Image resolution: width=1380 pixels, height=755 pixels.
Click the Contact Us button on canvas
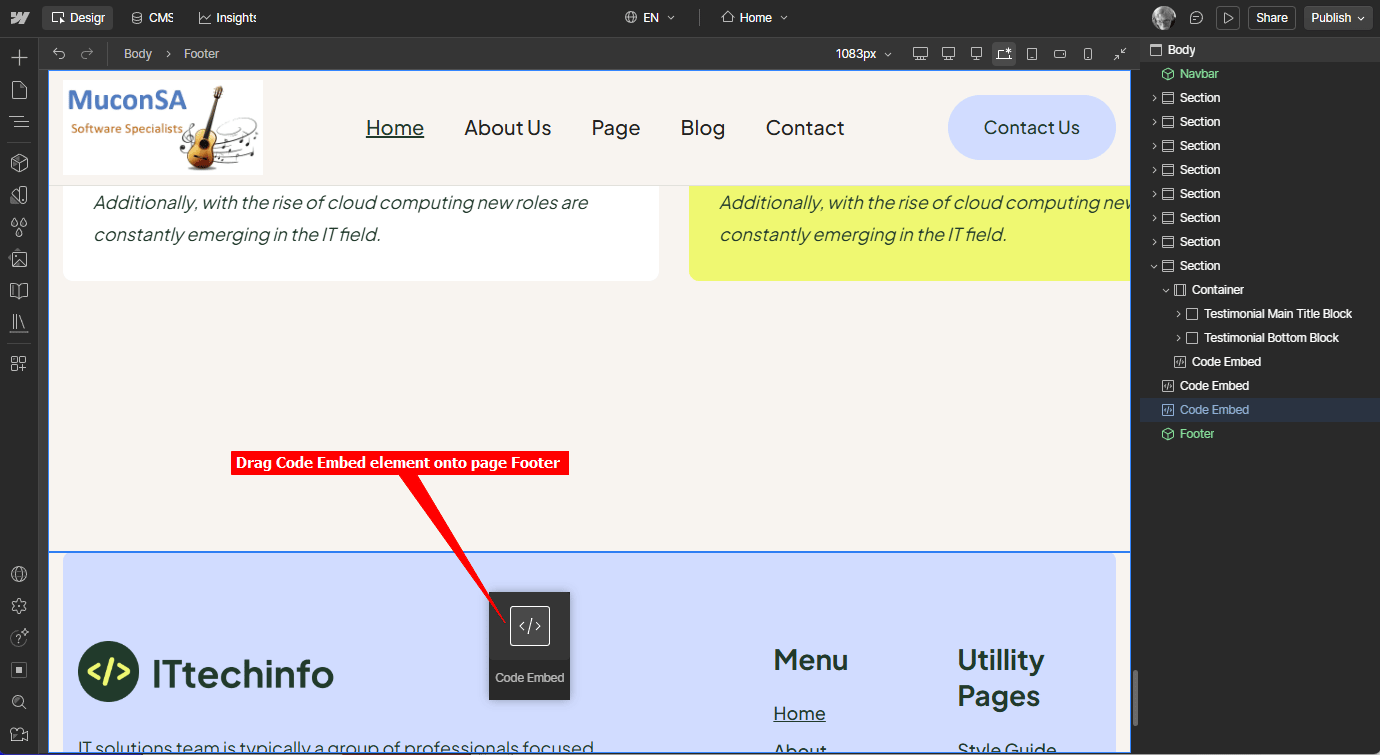[1031, 128]
